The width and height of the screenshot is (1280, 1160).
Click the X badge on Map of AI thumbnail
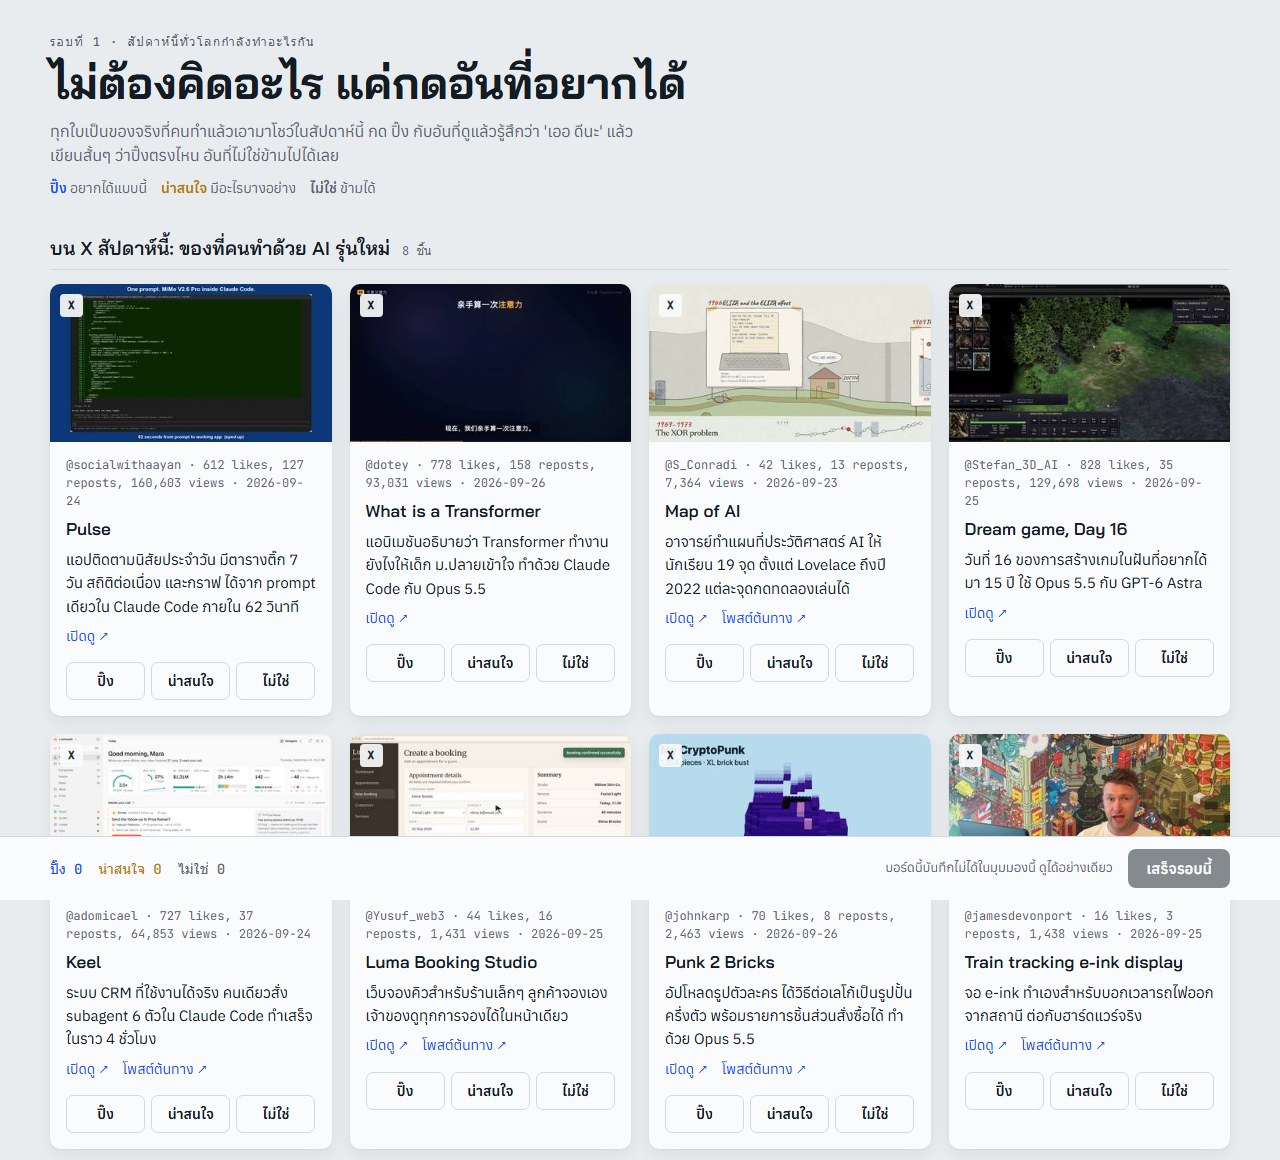[x=670, y=305]
